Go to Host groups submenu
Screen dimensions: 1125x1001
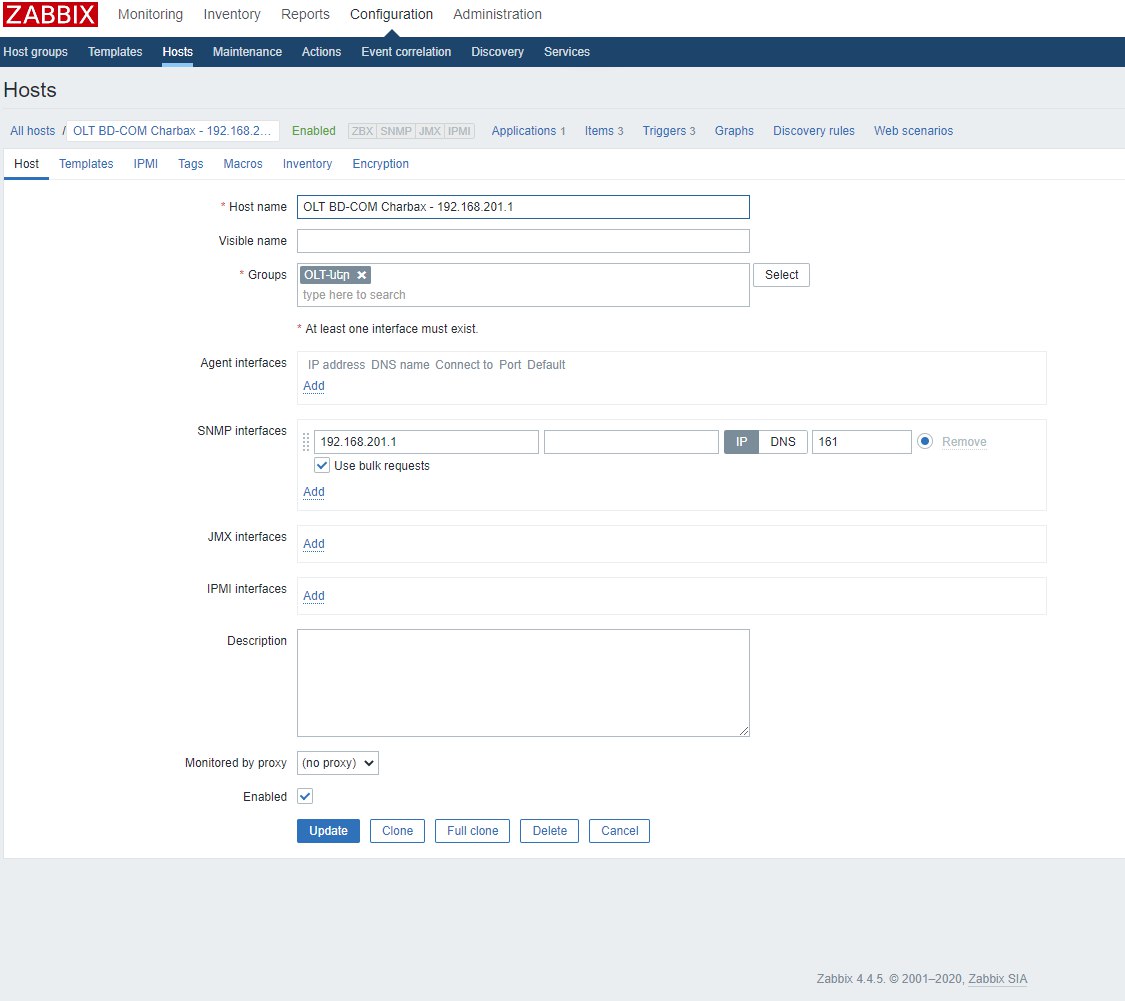(x=35, y=52)
